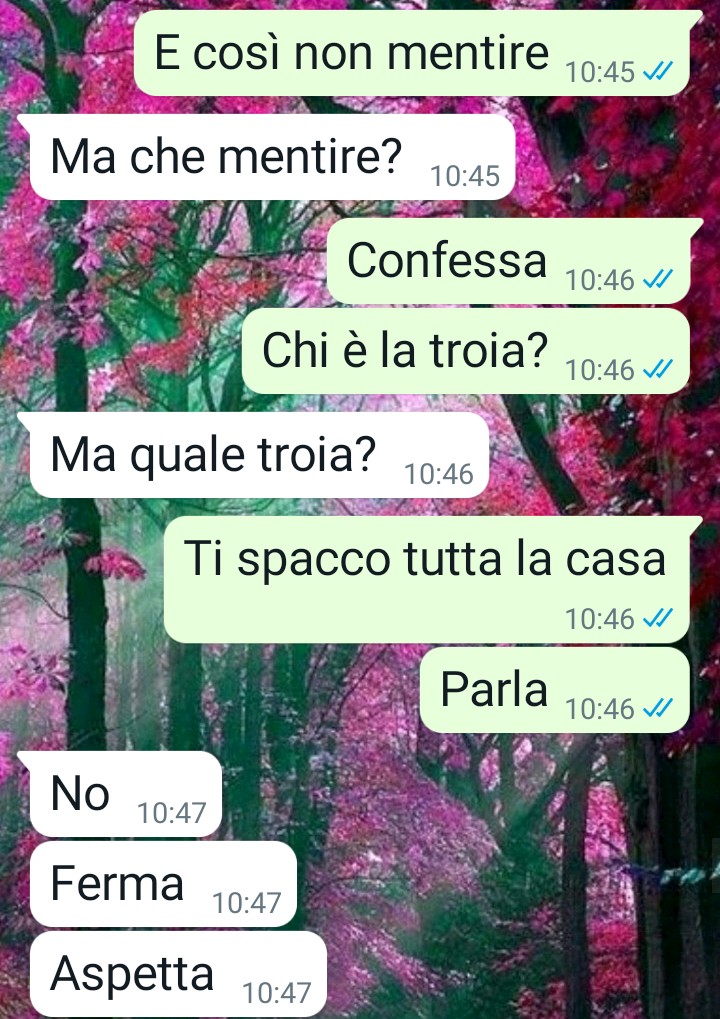720x1019 pixels.
Task: Tap the 'Ferma' message bubble
Action: click(163, 884)
